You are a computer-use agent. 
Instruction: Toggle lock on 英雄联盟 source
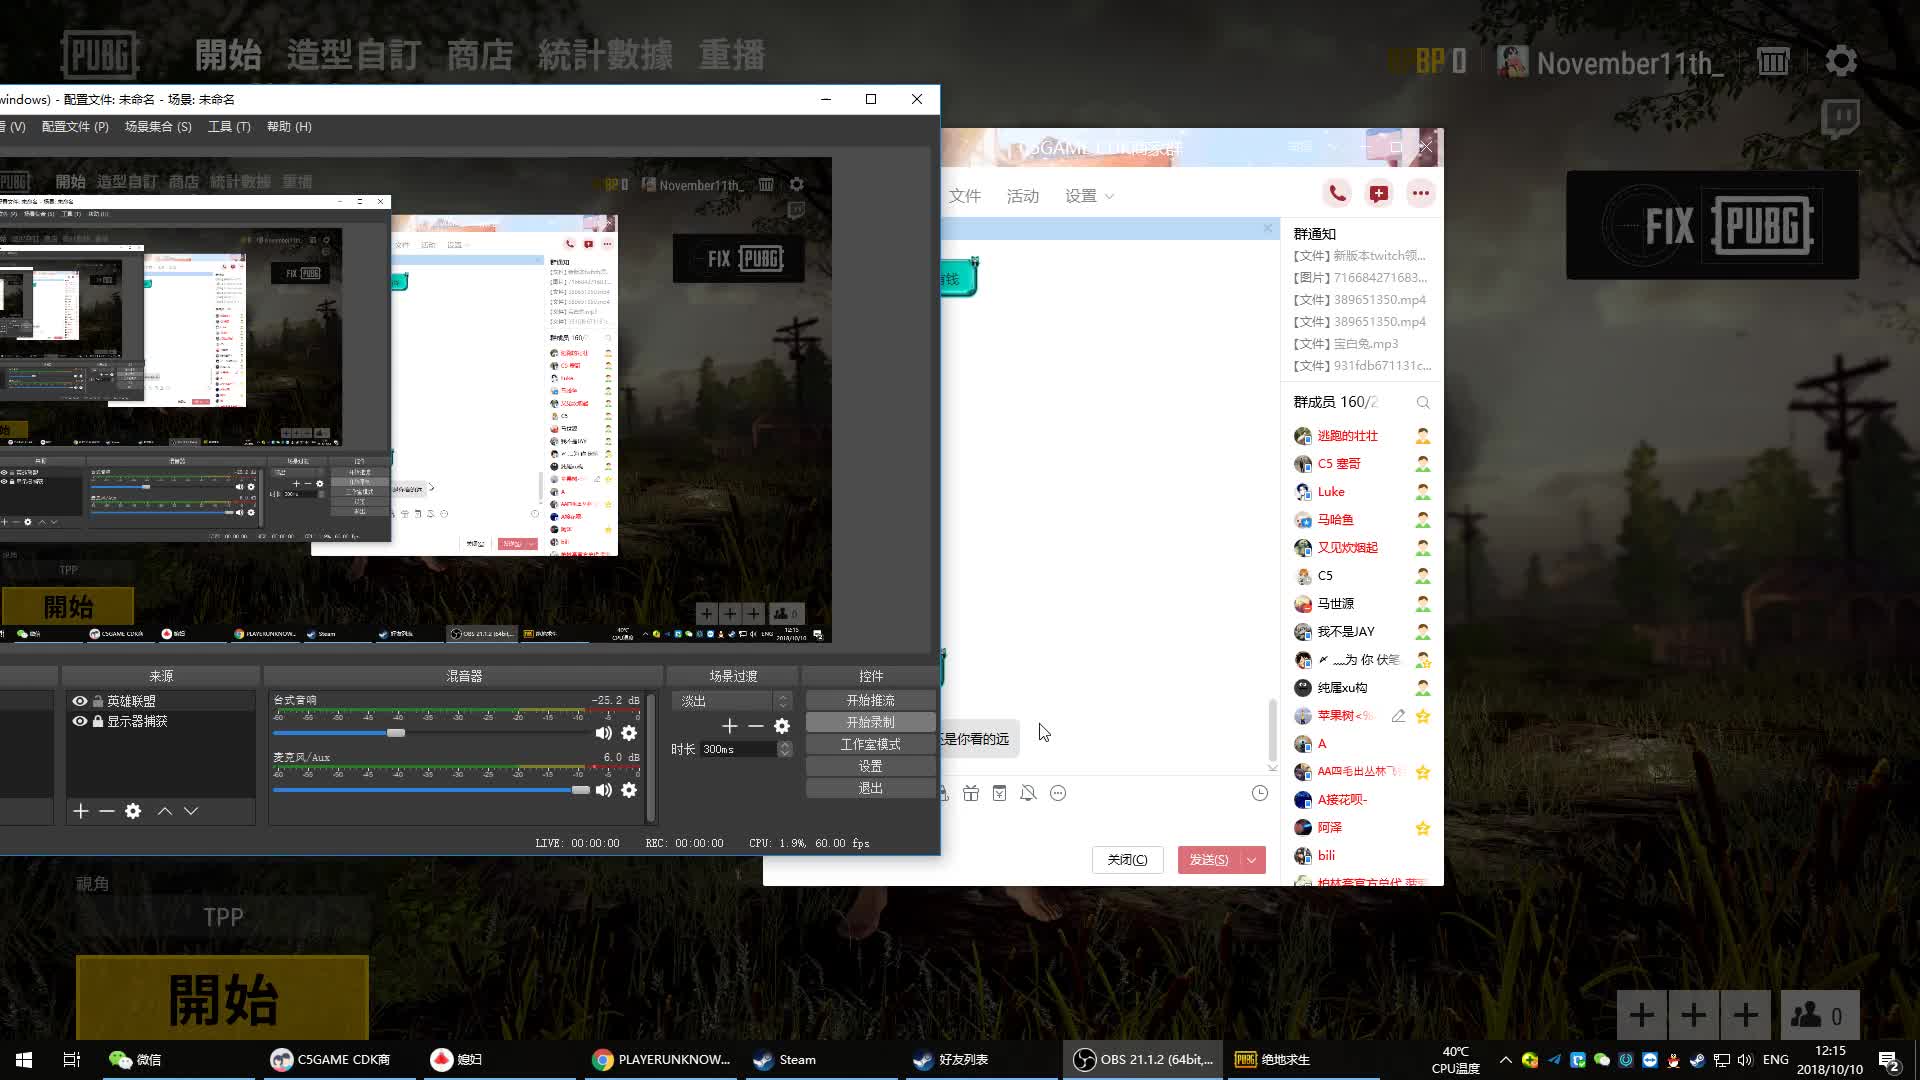click(98, 701)
